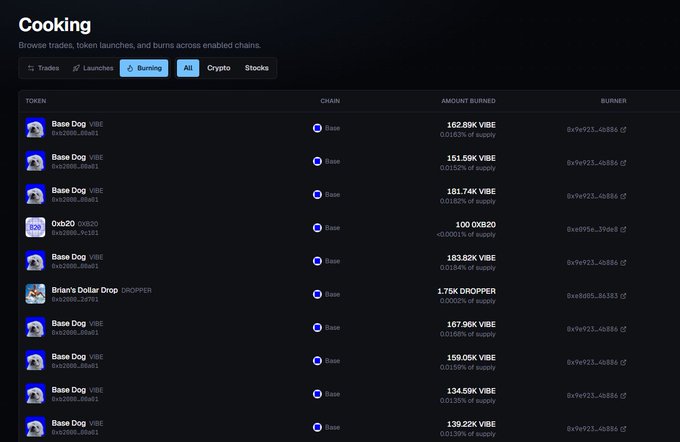Click the 100 0XB20 amount

coord(476,225)
